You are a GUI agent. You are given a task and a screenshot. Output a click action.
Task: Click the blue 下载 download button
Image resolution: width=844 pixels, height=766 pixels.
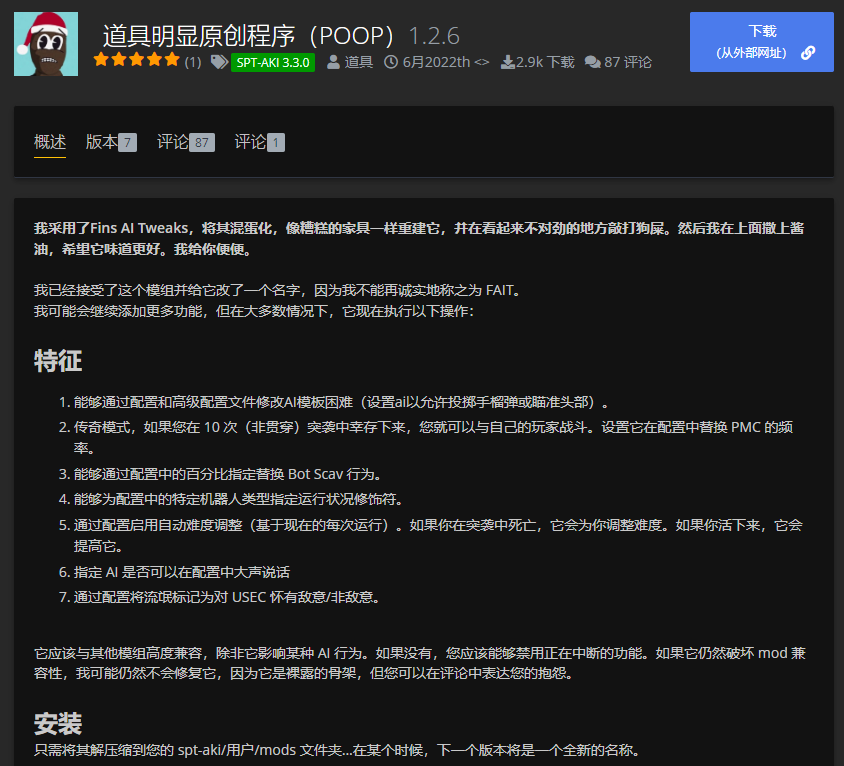[761, 42]
